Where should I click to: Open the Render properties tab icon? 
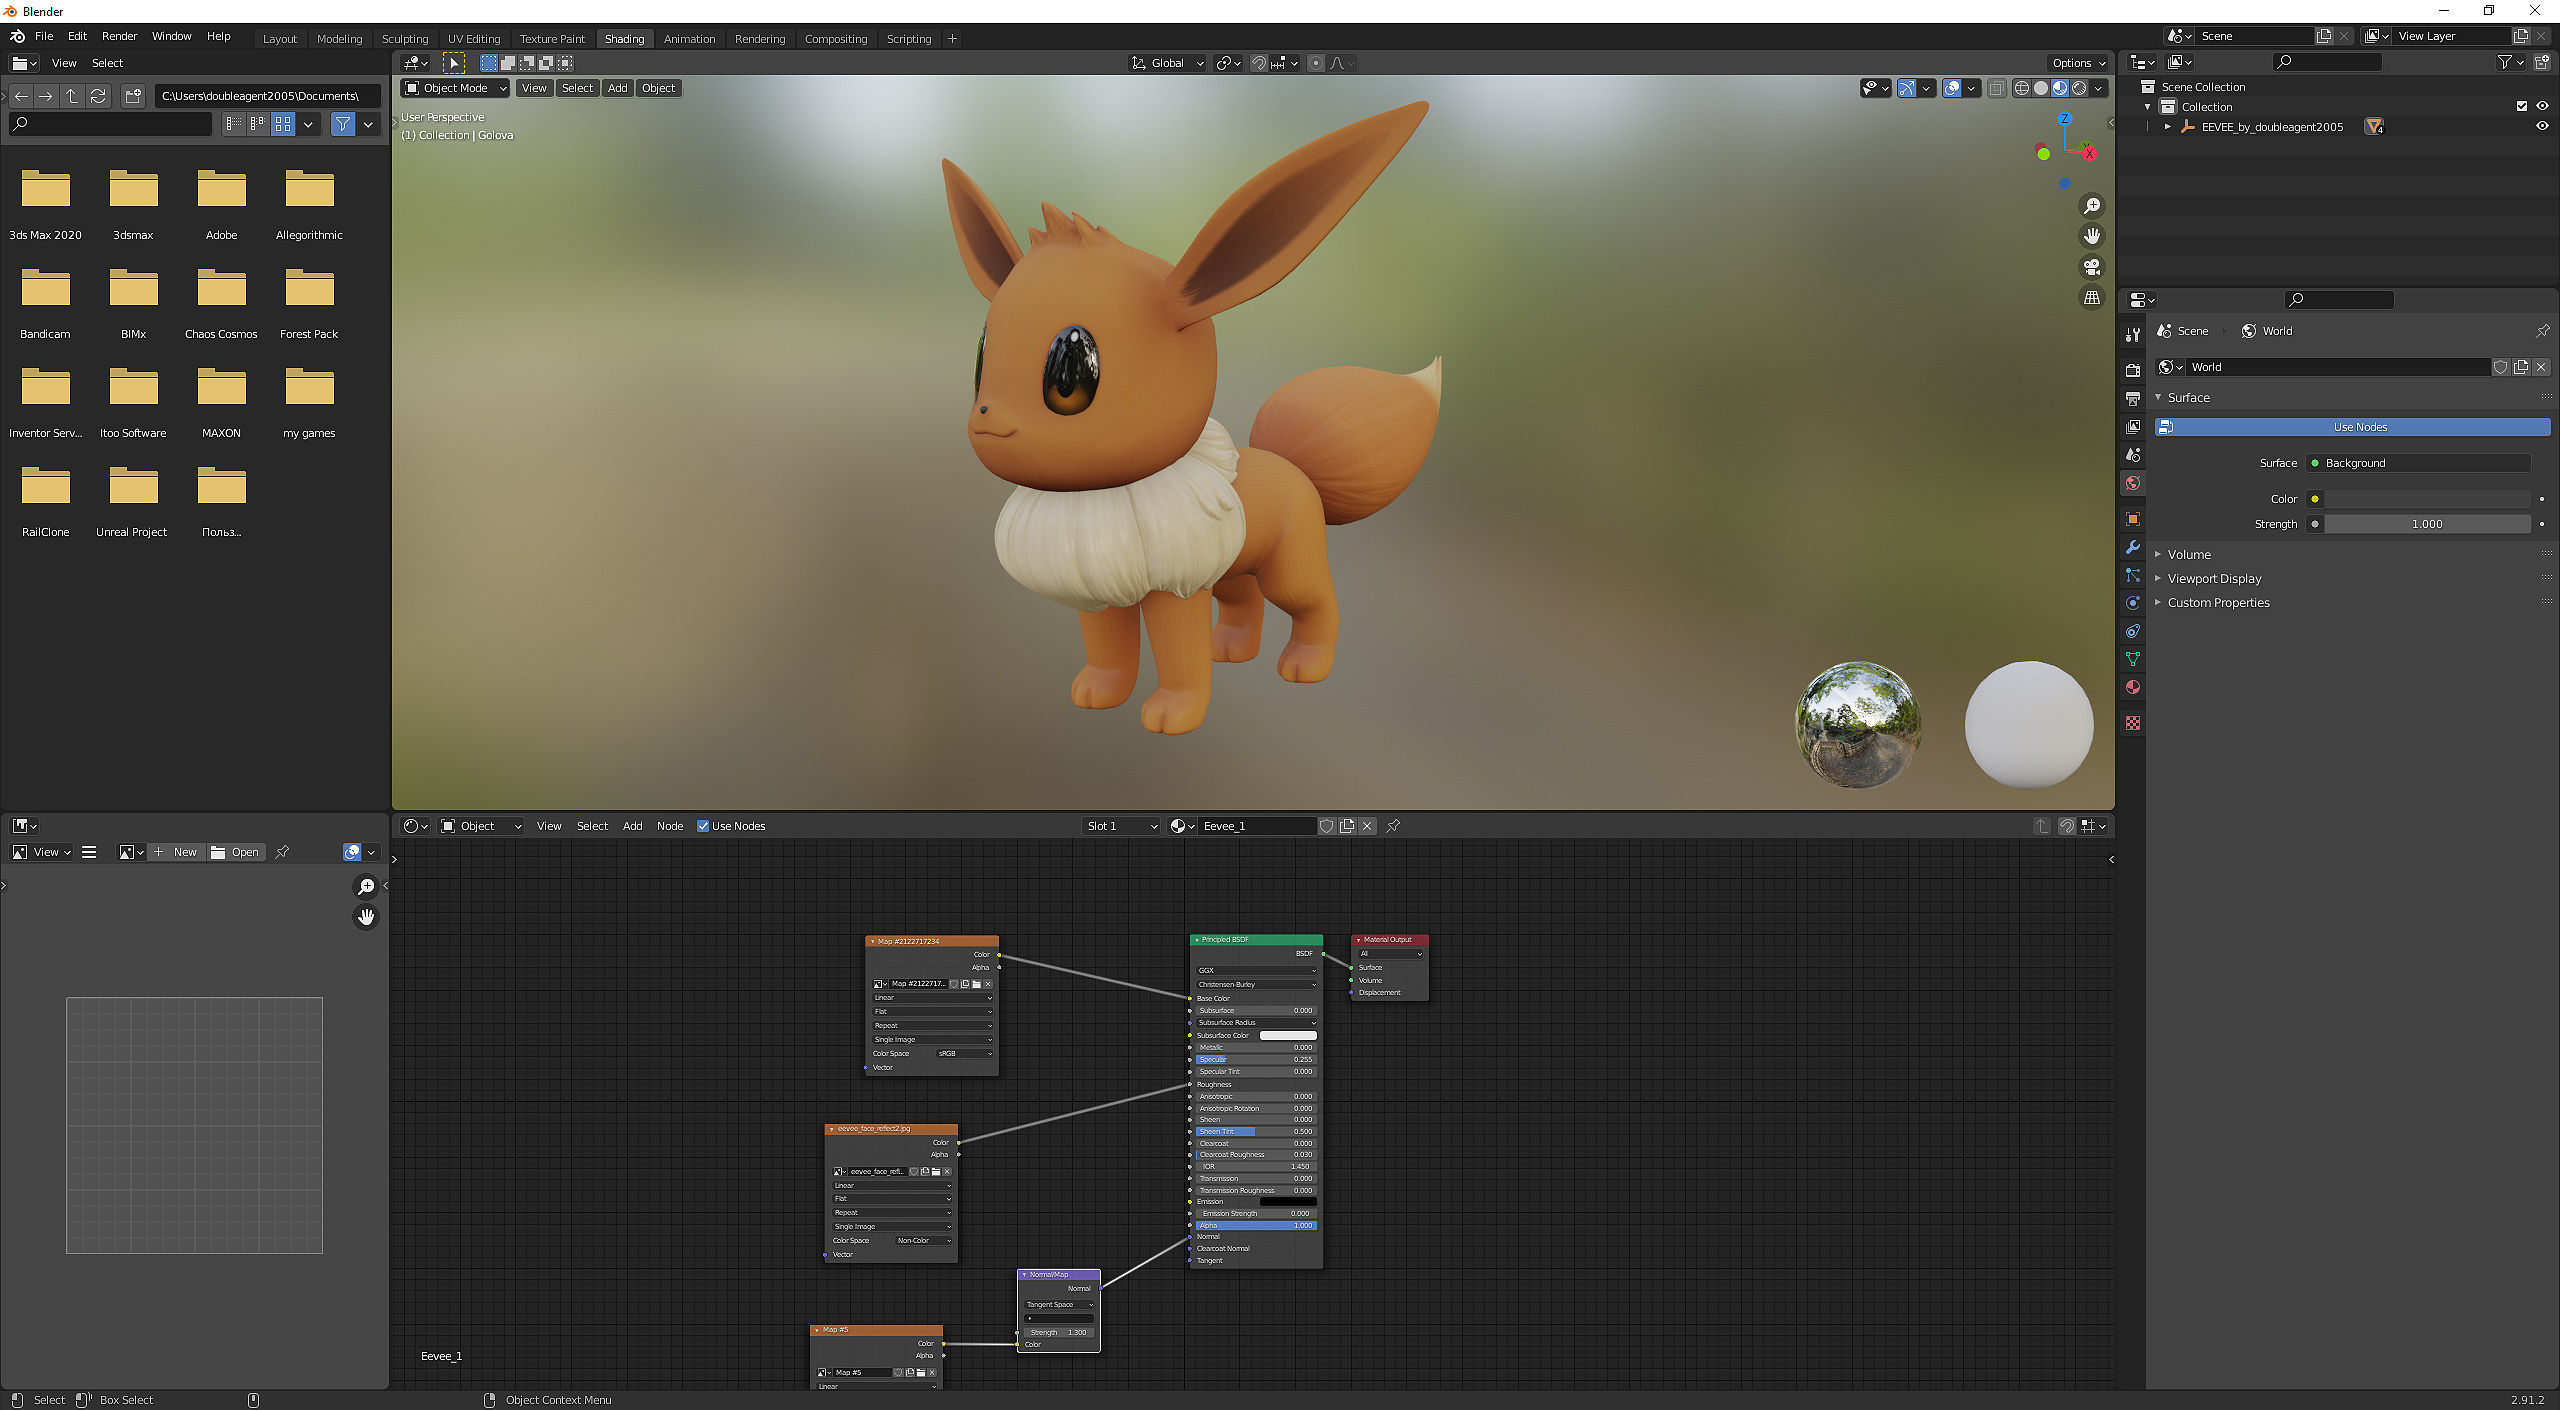coord(2133,370)
